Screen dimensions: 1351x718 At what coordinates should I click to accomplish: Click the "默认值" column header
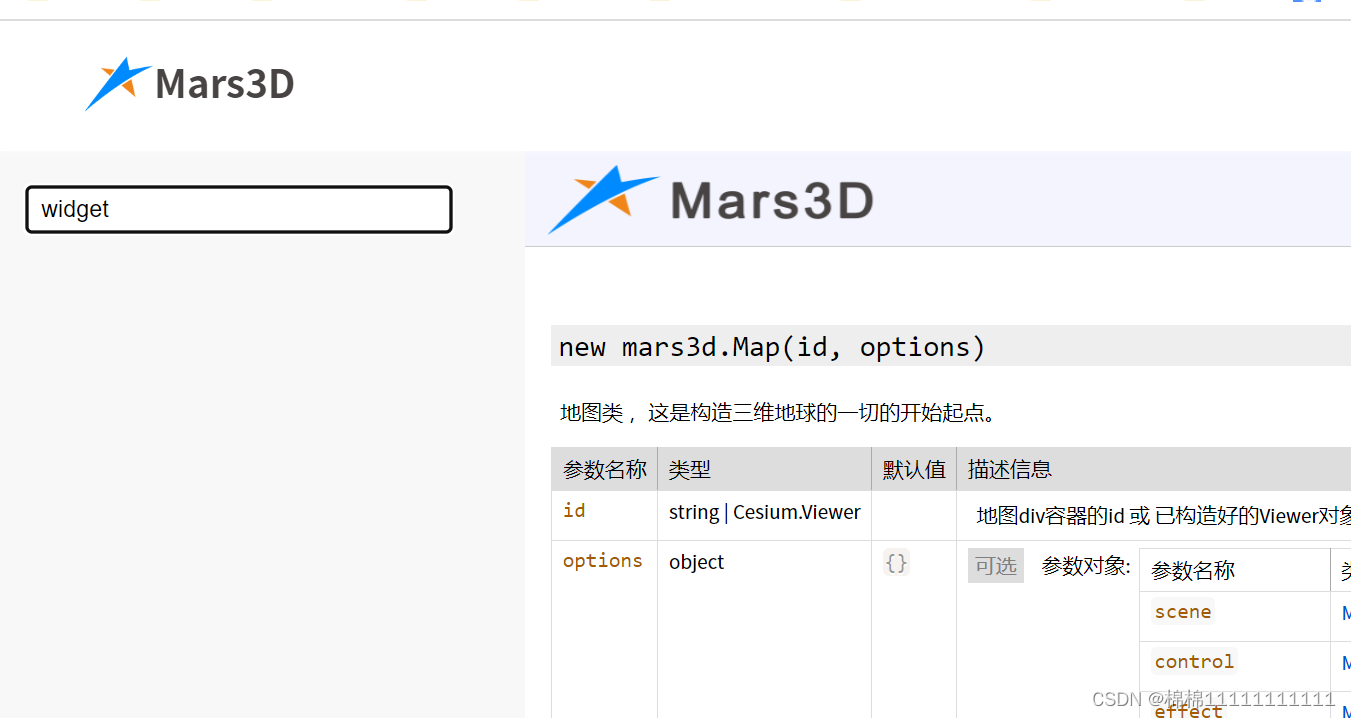click(x=914, y=469)
